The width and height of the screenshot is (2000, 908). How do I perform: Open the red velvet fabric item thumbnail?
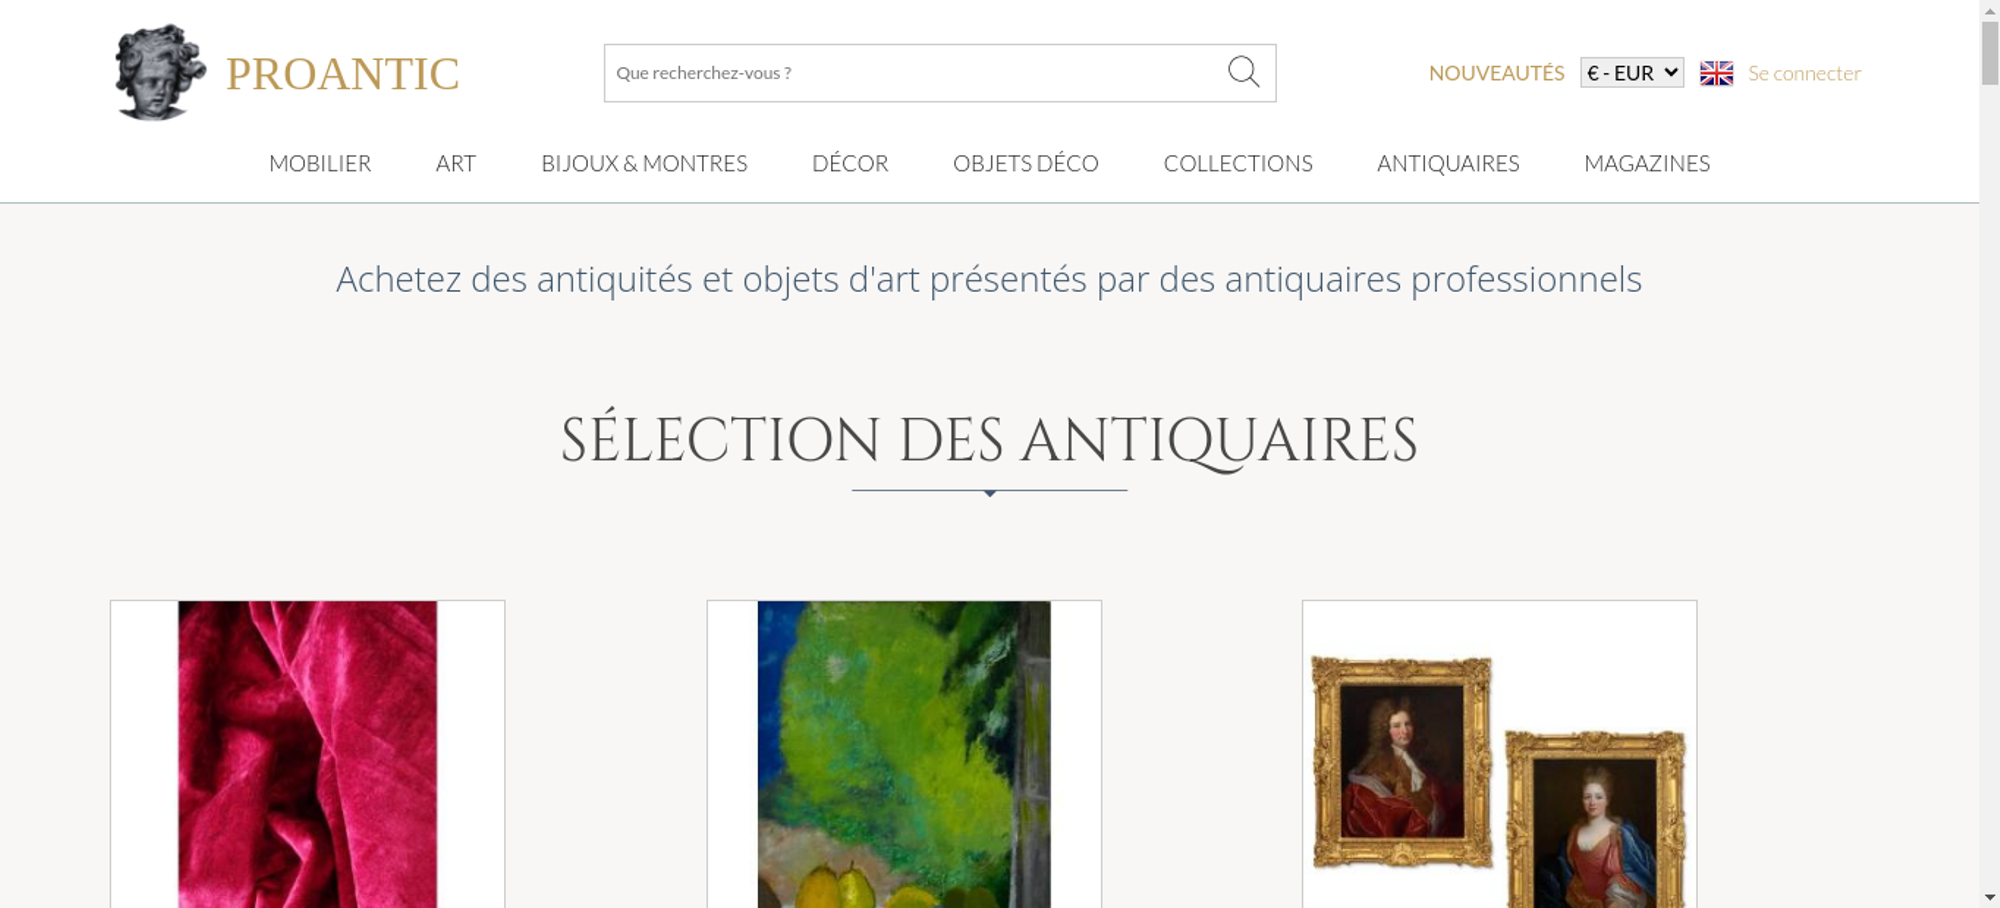(x=307, y=754)
